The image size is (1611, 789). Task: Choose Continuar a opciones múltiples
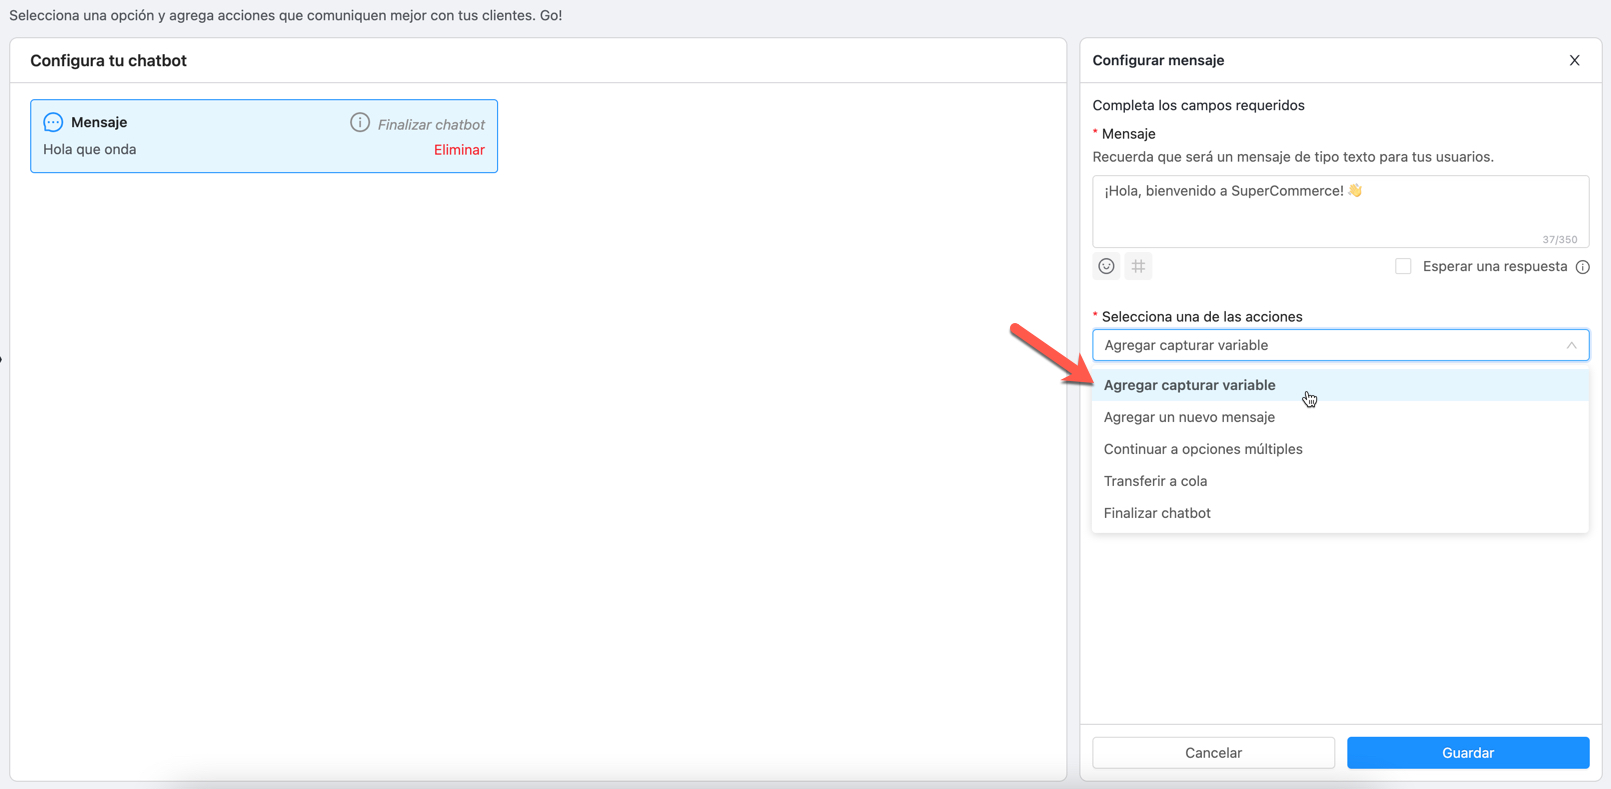[x=1340, y=449]
